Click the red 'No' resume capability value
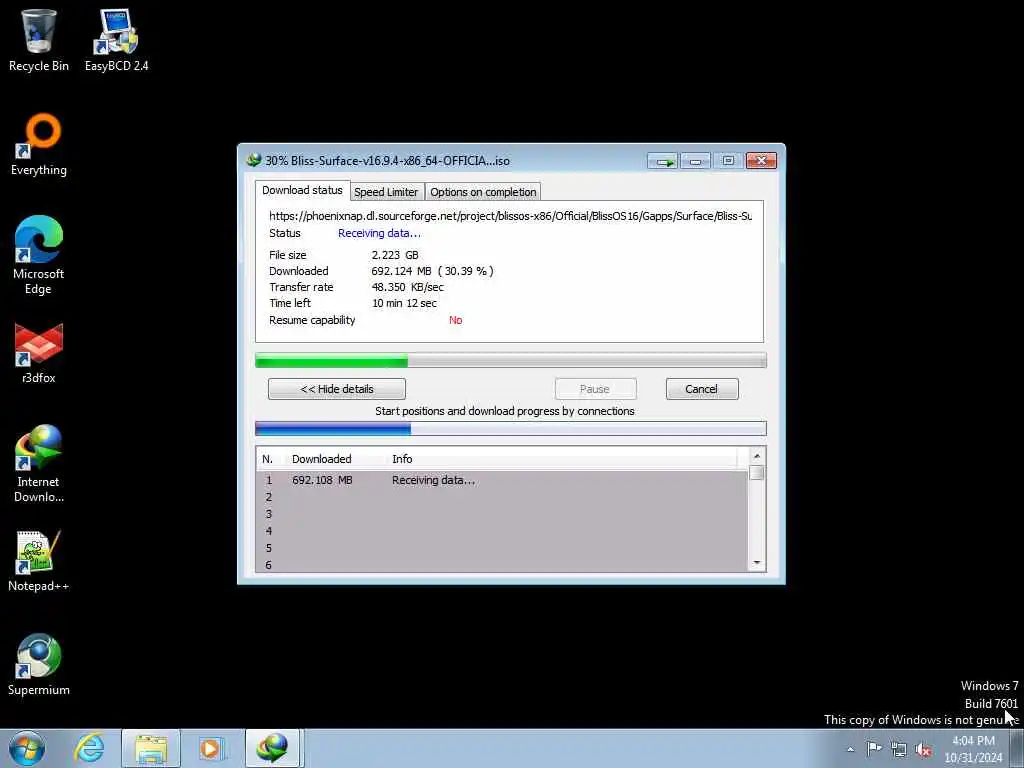The image size is (1024, 768). [x=456, y=320]
